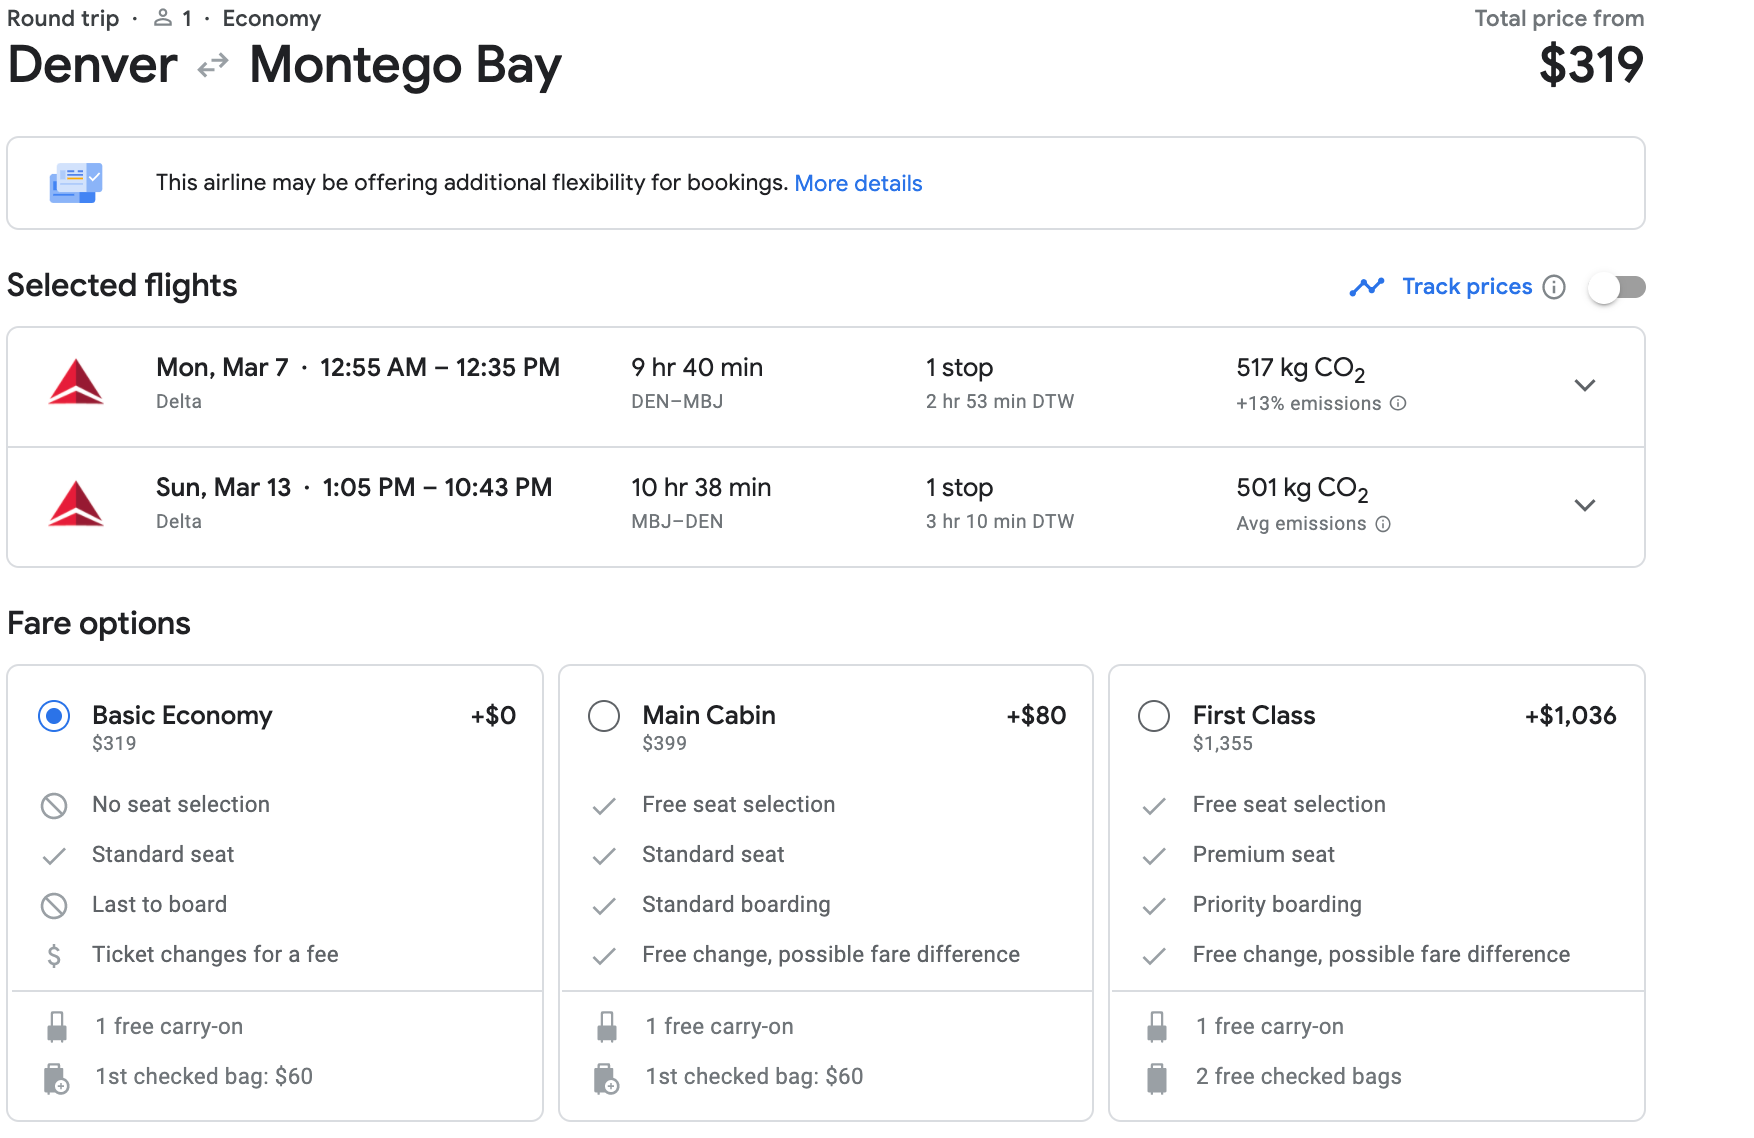Click First Class checked bags luggage icon

(x=1157, y=1078)
